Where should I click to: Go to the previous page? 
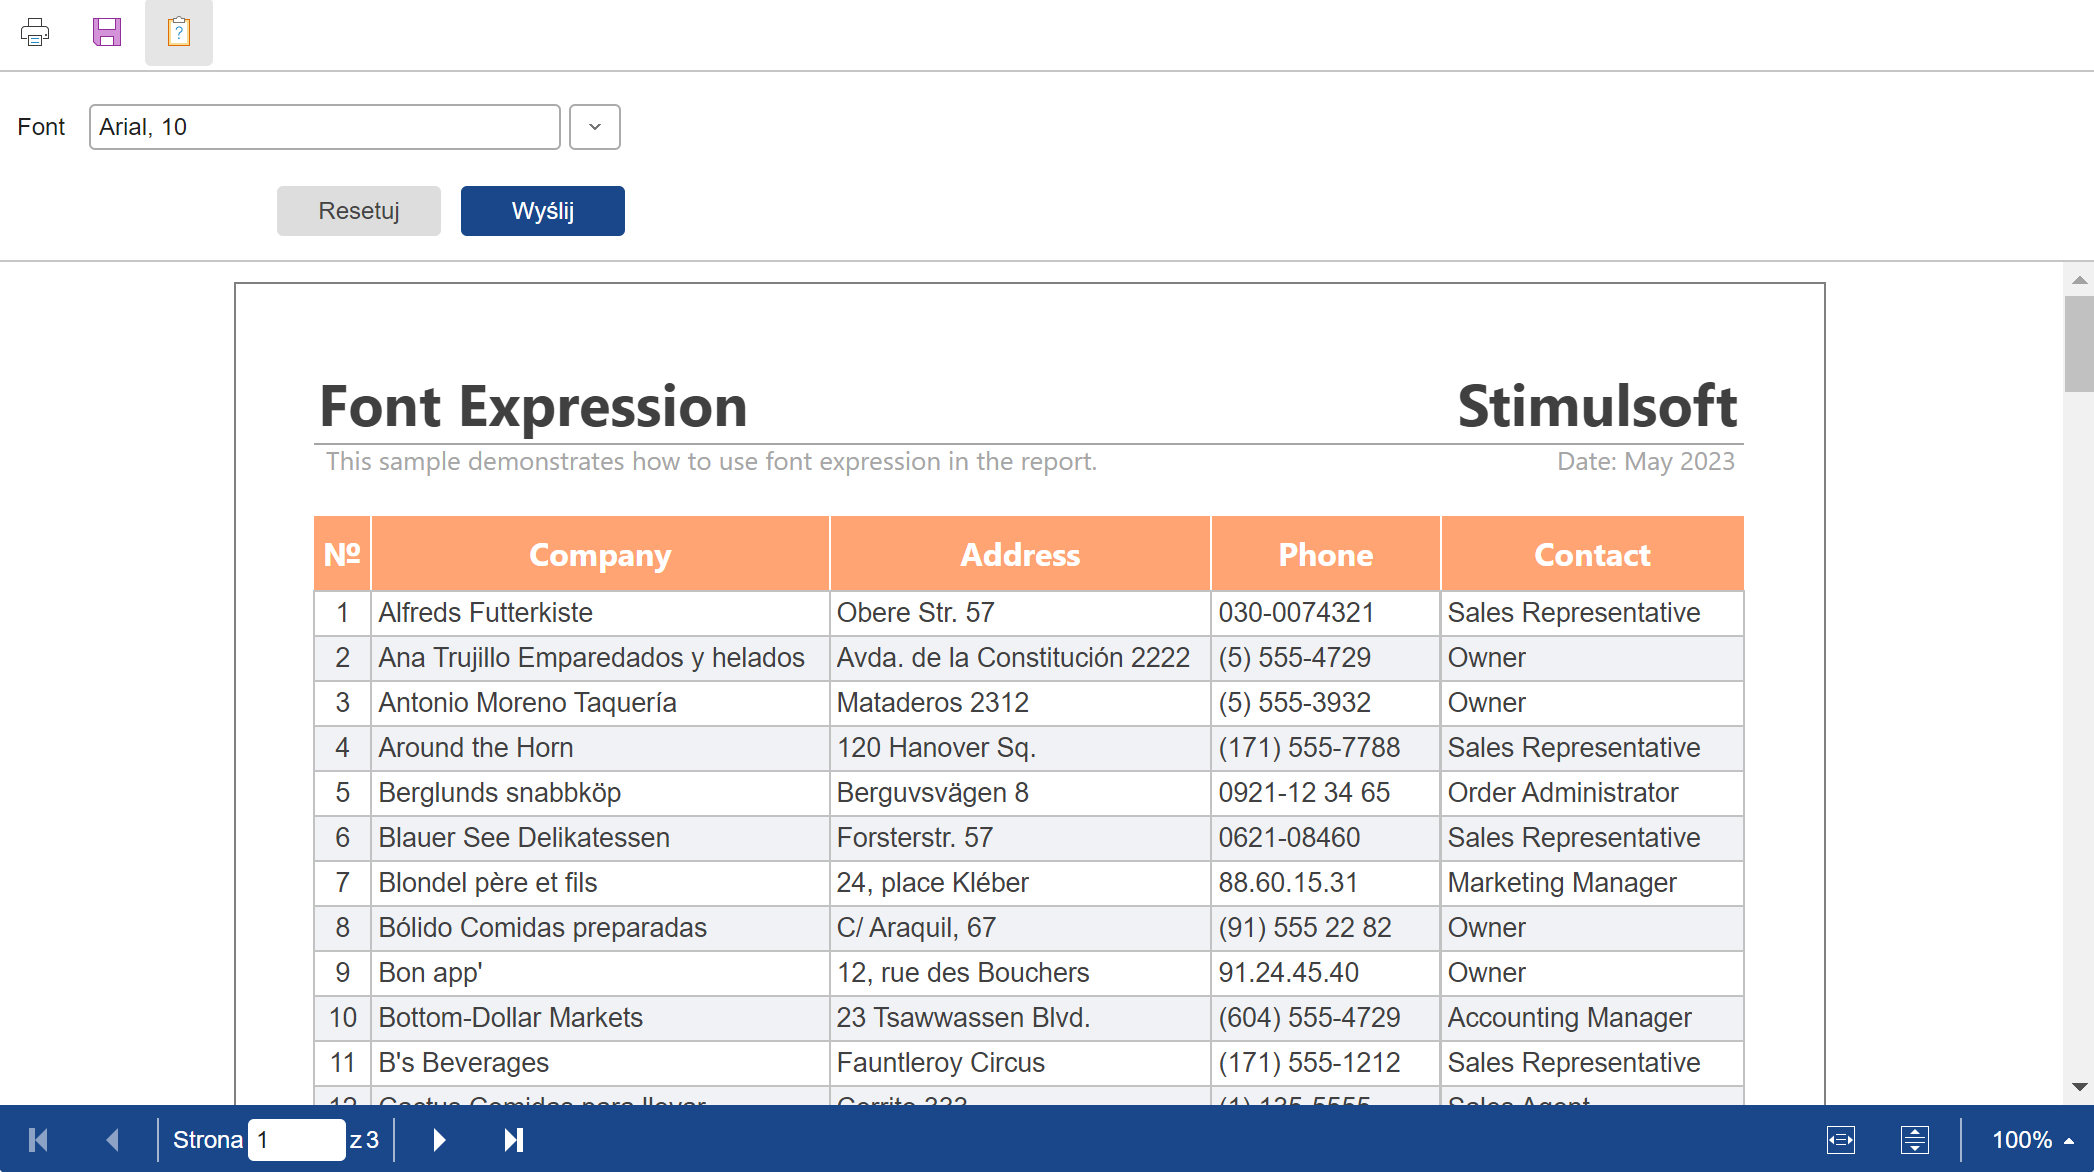pos(113,1140)
